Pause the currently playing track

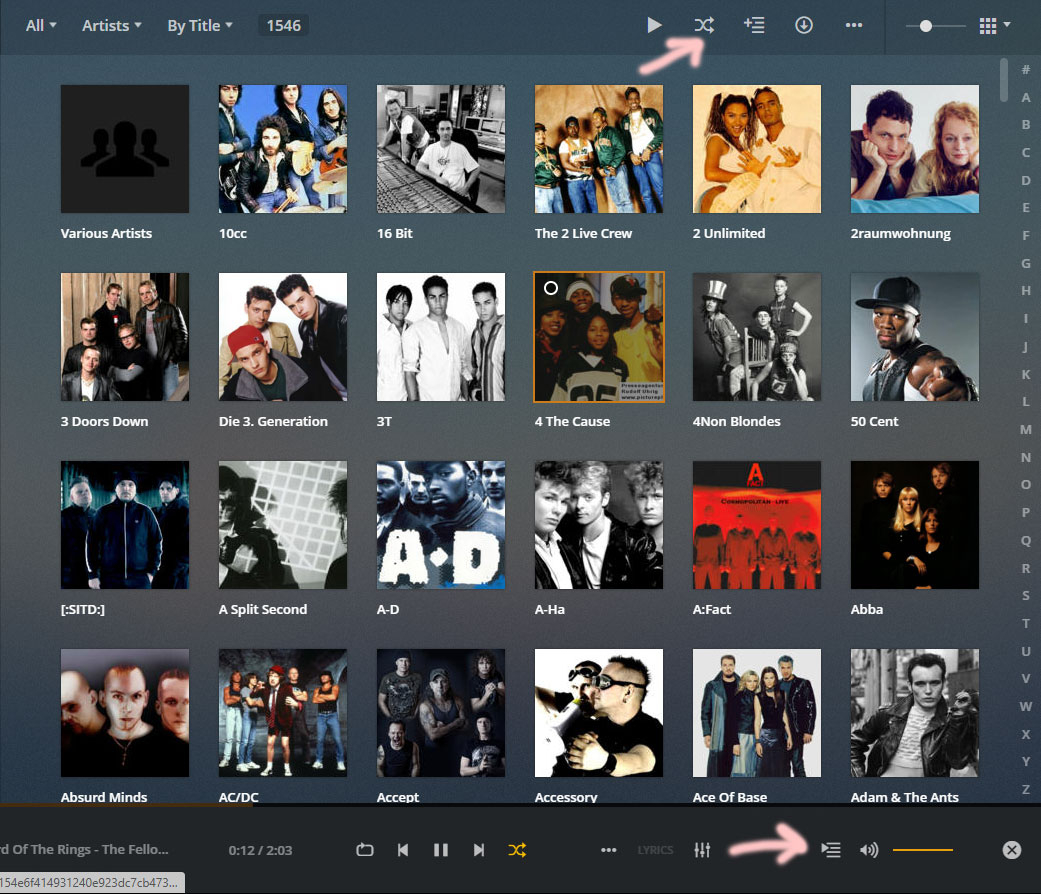click(441, 850)
